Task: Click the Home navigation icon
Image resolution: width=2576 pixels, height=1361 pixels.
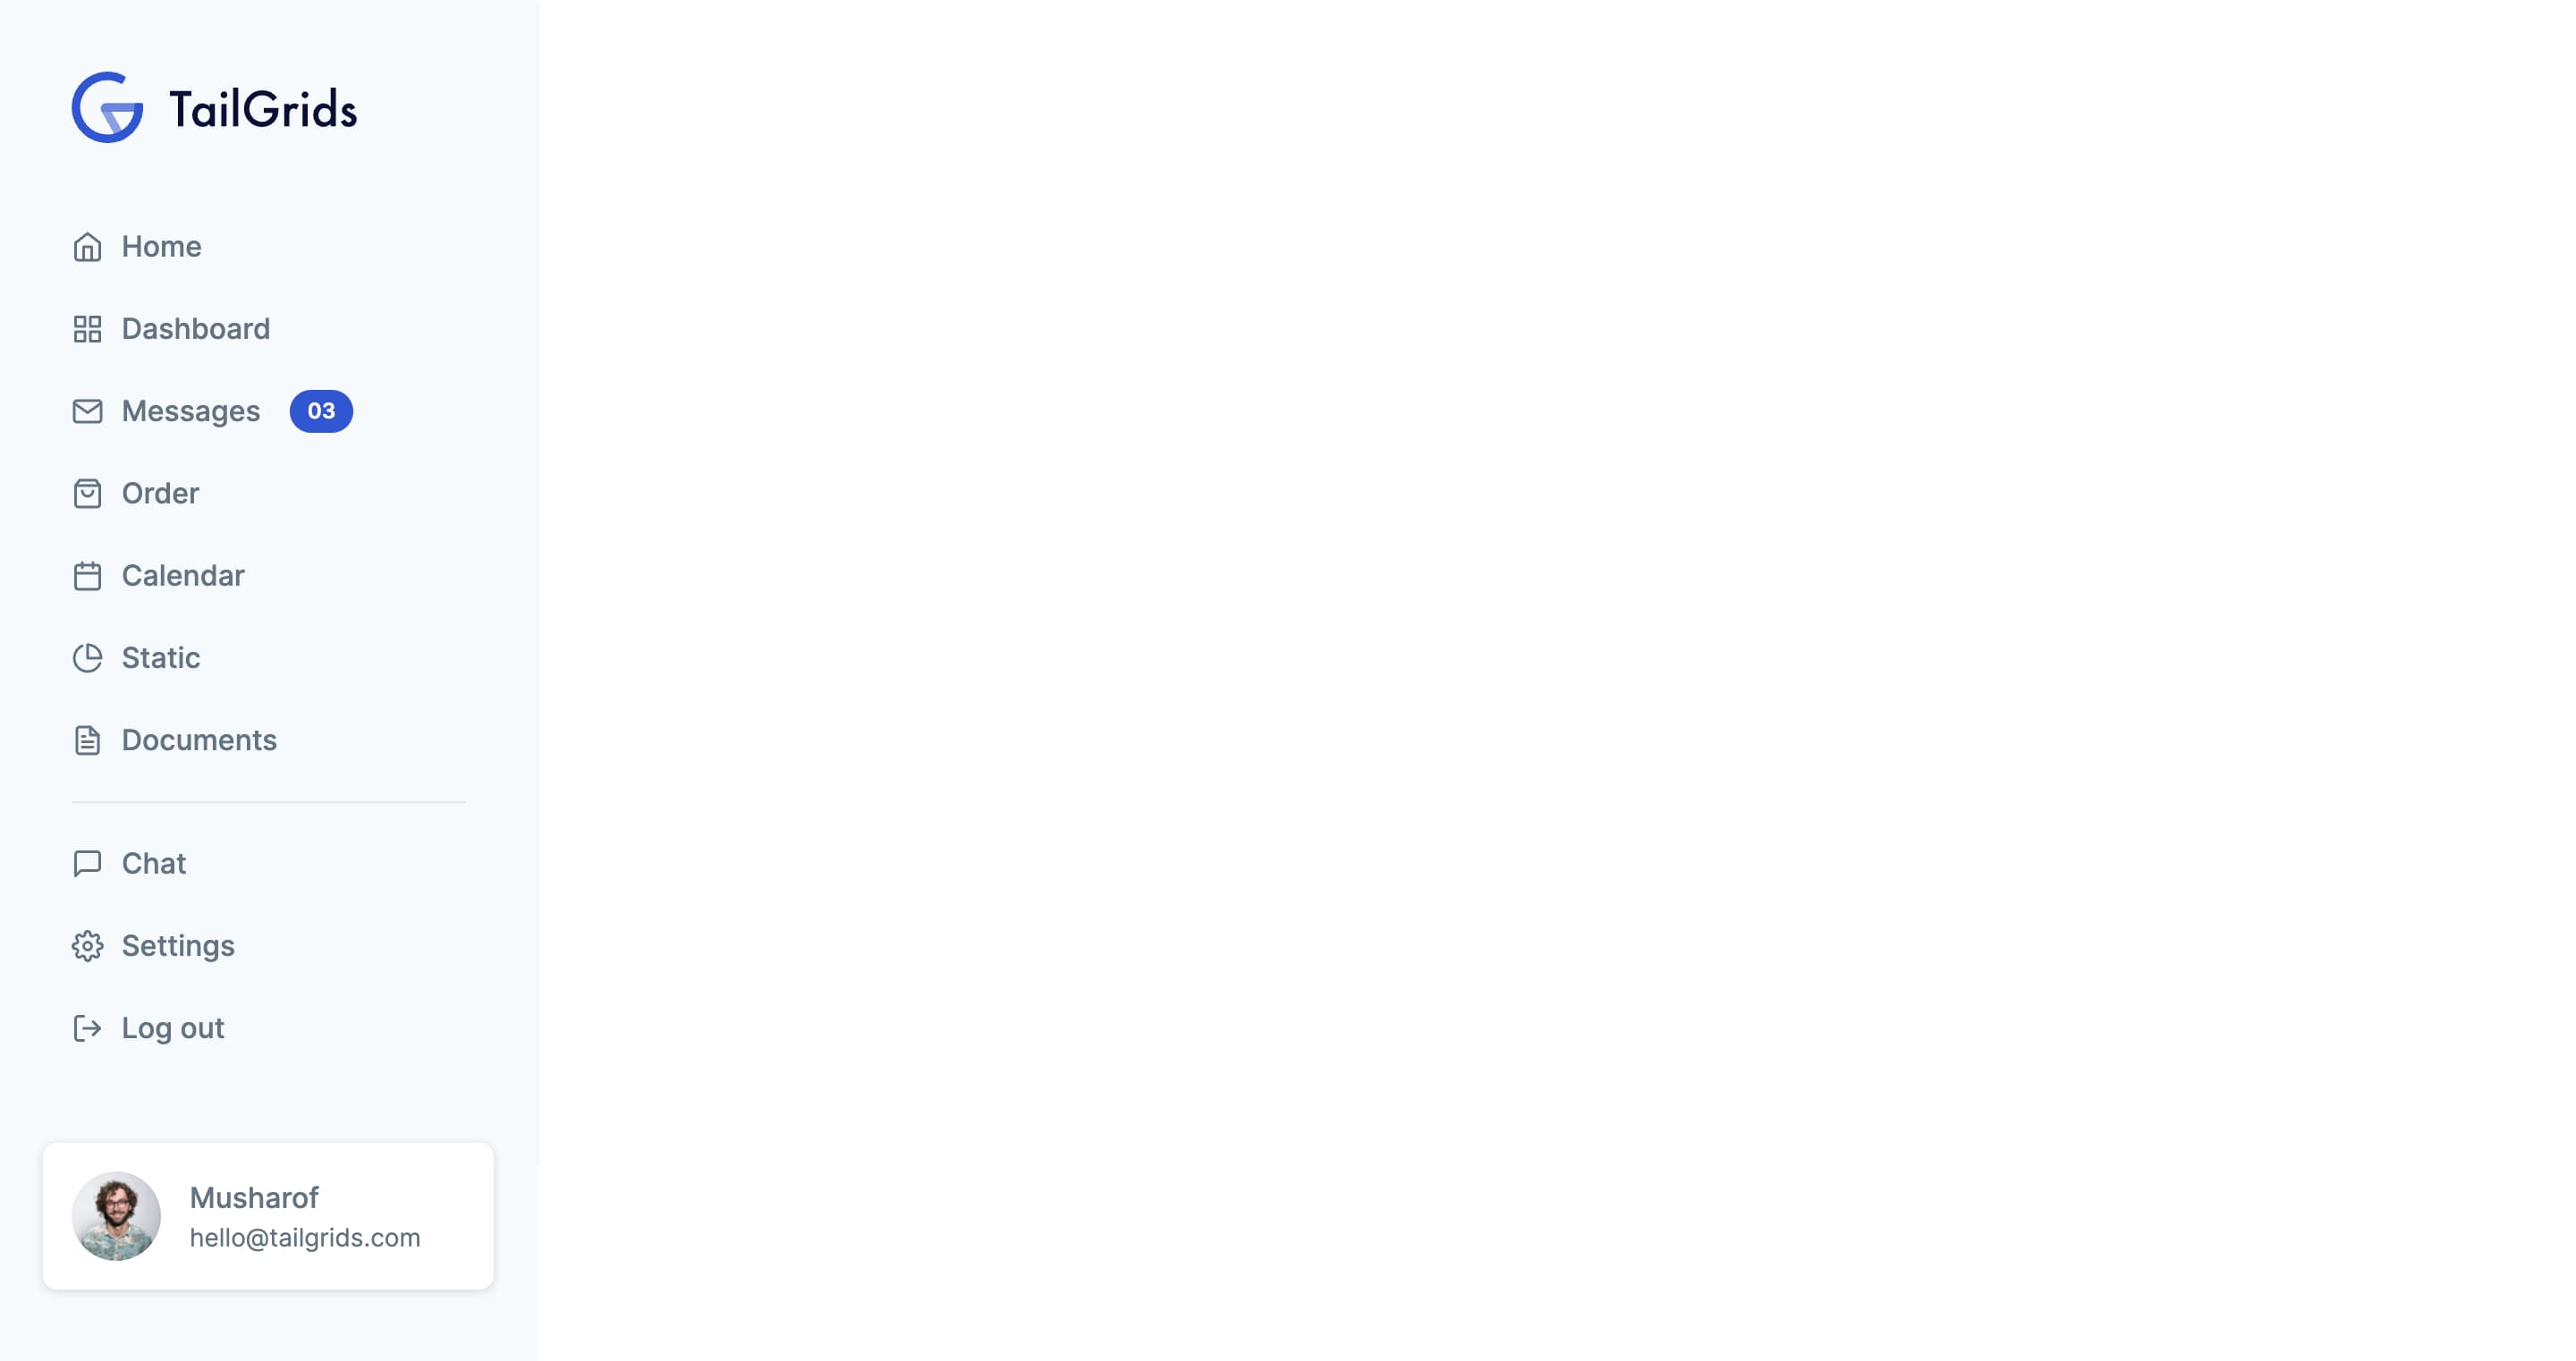Action: click(85, 245)
